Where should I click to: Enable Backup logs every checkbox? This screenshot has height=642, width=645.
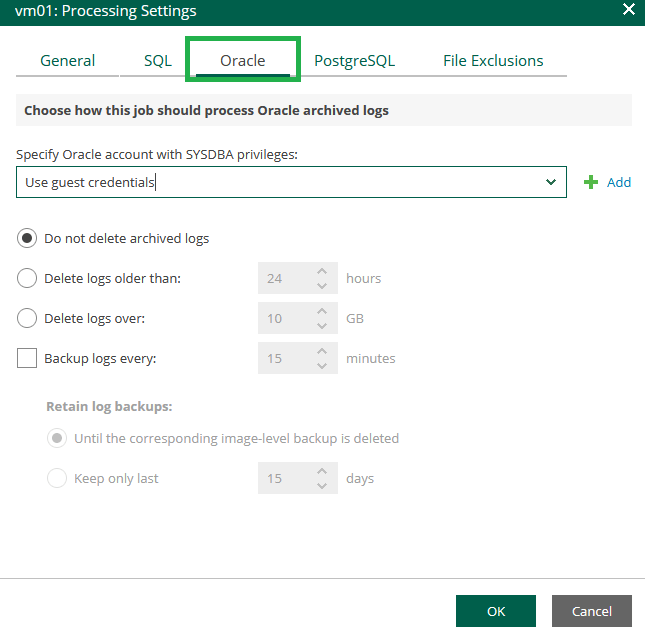pos(27,358)
